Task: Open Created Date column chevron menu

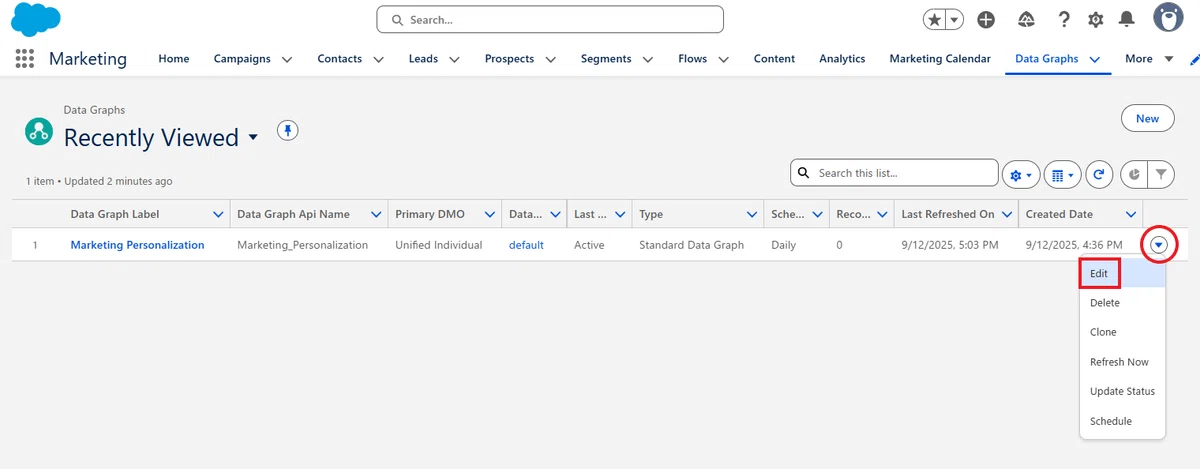Action: (x=1130, y=214)
